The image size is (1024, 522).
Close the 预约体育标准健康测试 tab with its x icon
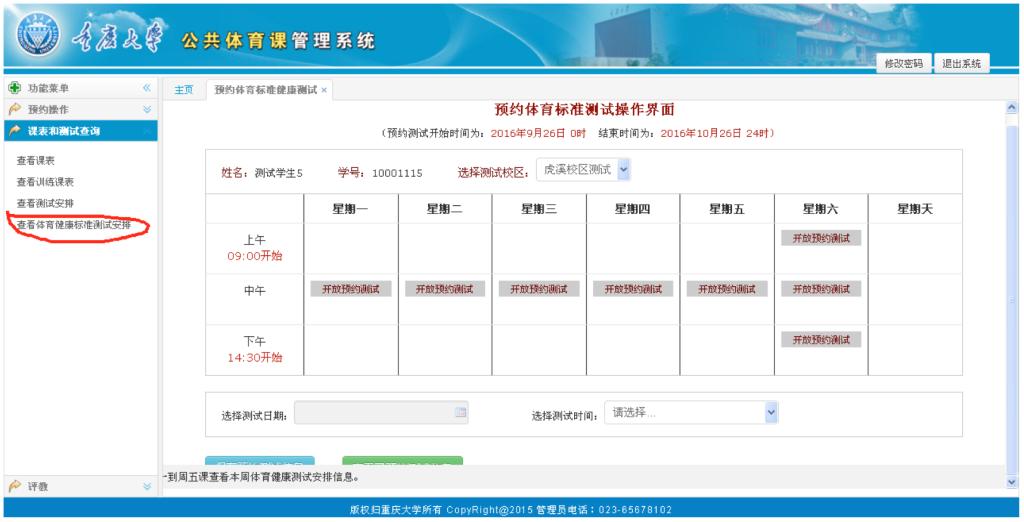(324, 90)
